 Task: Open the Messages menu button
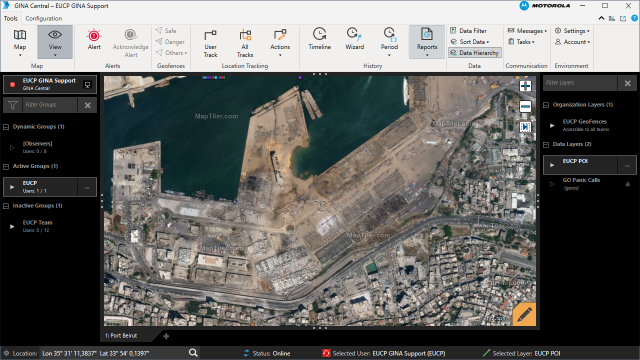(x=527, y=31)
